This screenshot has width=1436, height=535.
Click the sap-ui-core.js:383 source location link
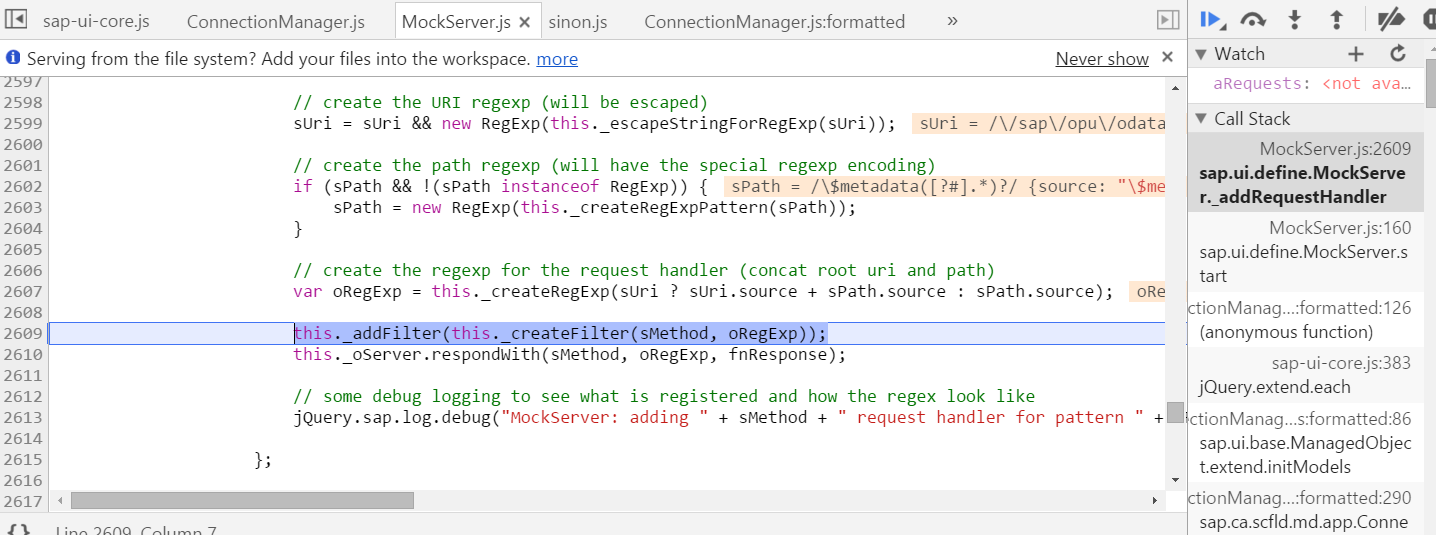pyautogui.click(x=1341, y=363)
